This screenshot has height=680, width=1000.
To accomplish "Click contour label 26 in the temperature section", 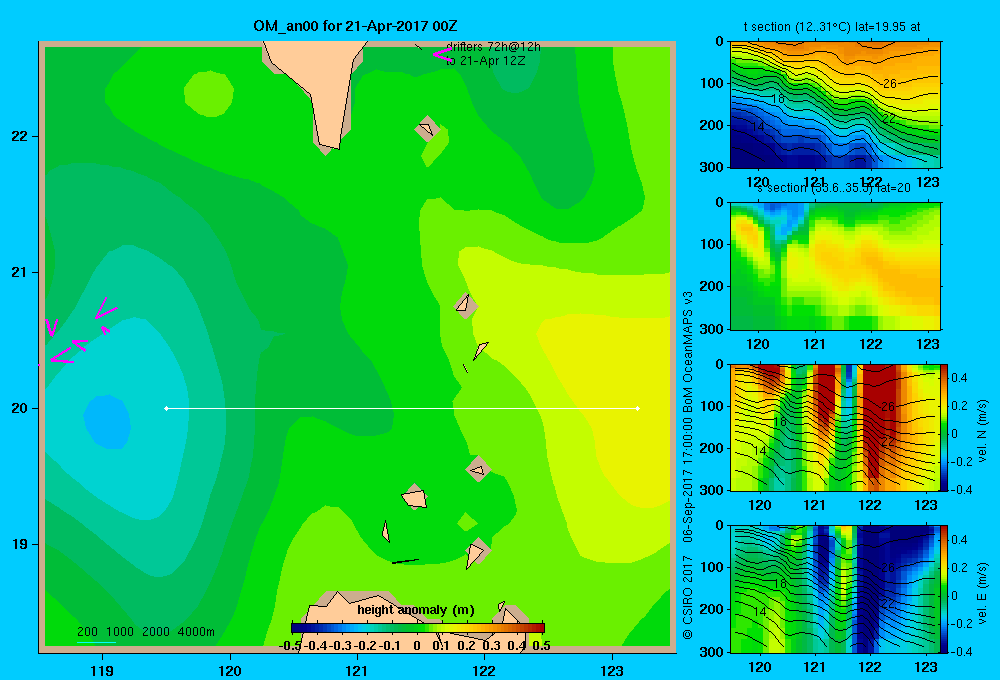I will pyautogui.click(x=890, y=84).
